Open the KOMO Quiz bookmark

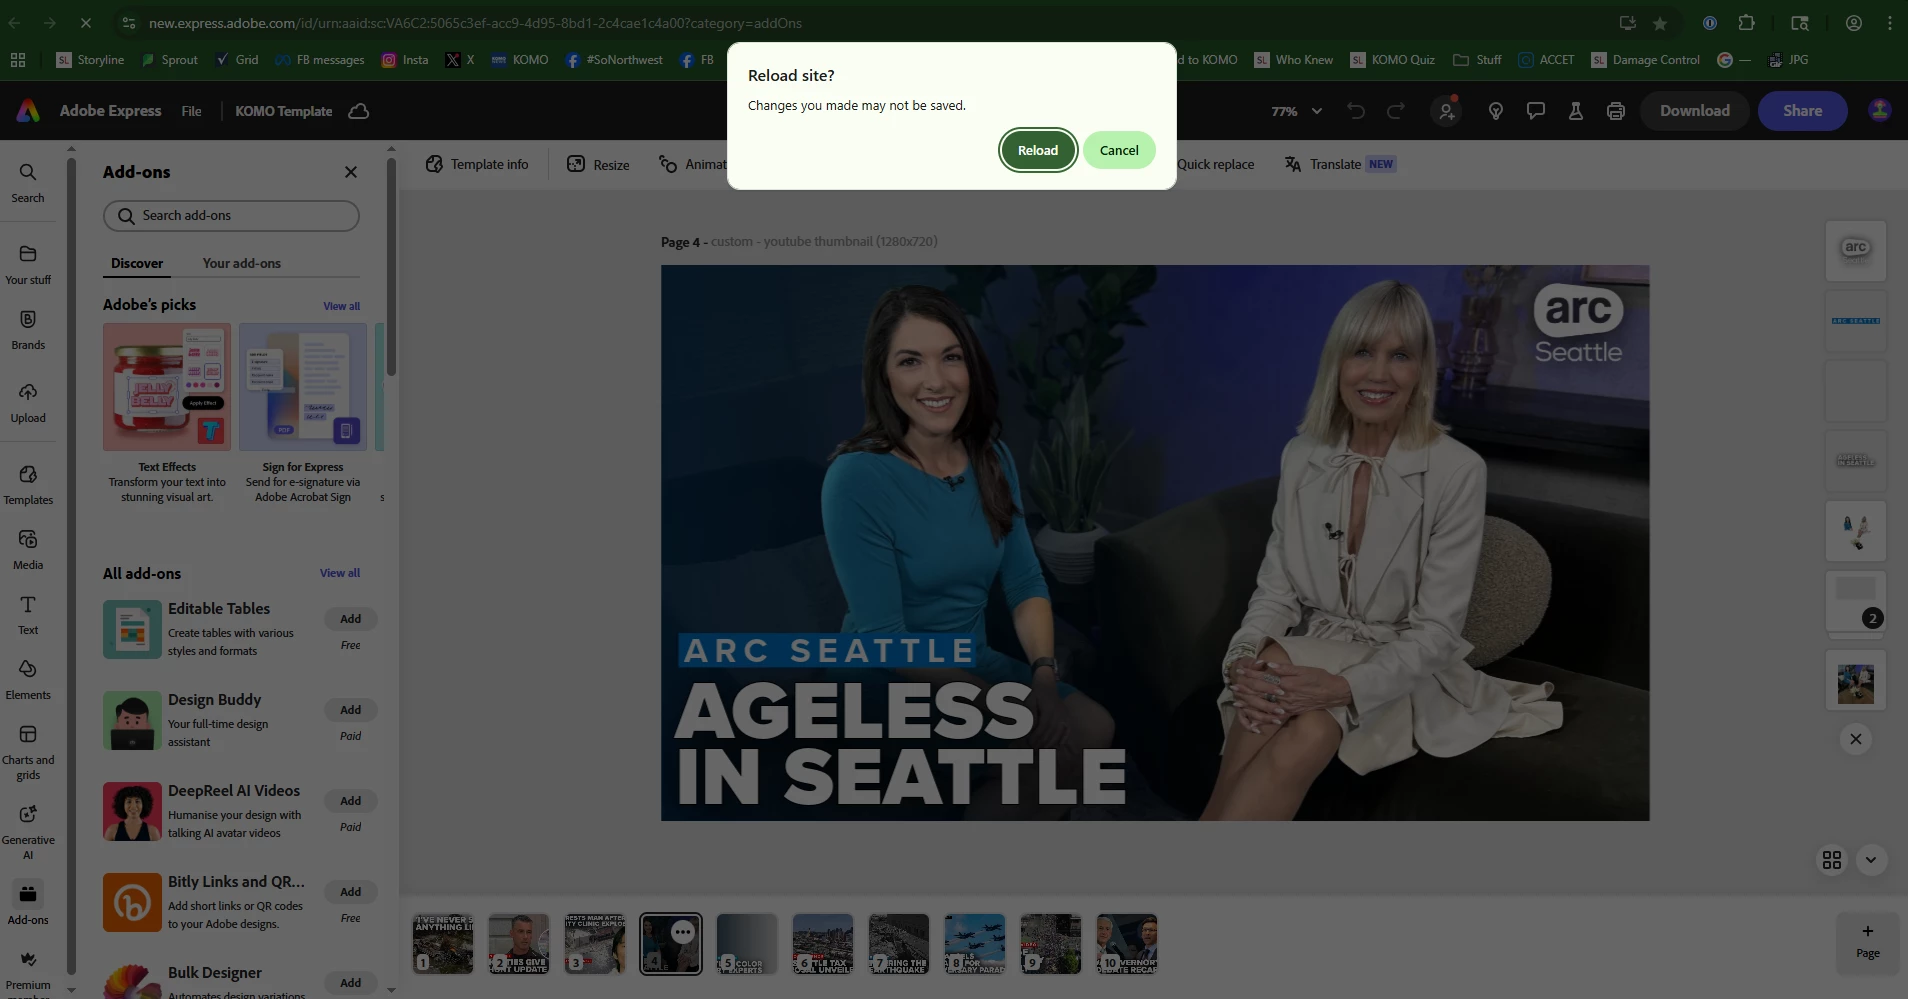[1392, 60]
